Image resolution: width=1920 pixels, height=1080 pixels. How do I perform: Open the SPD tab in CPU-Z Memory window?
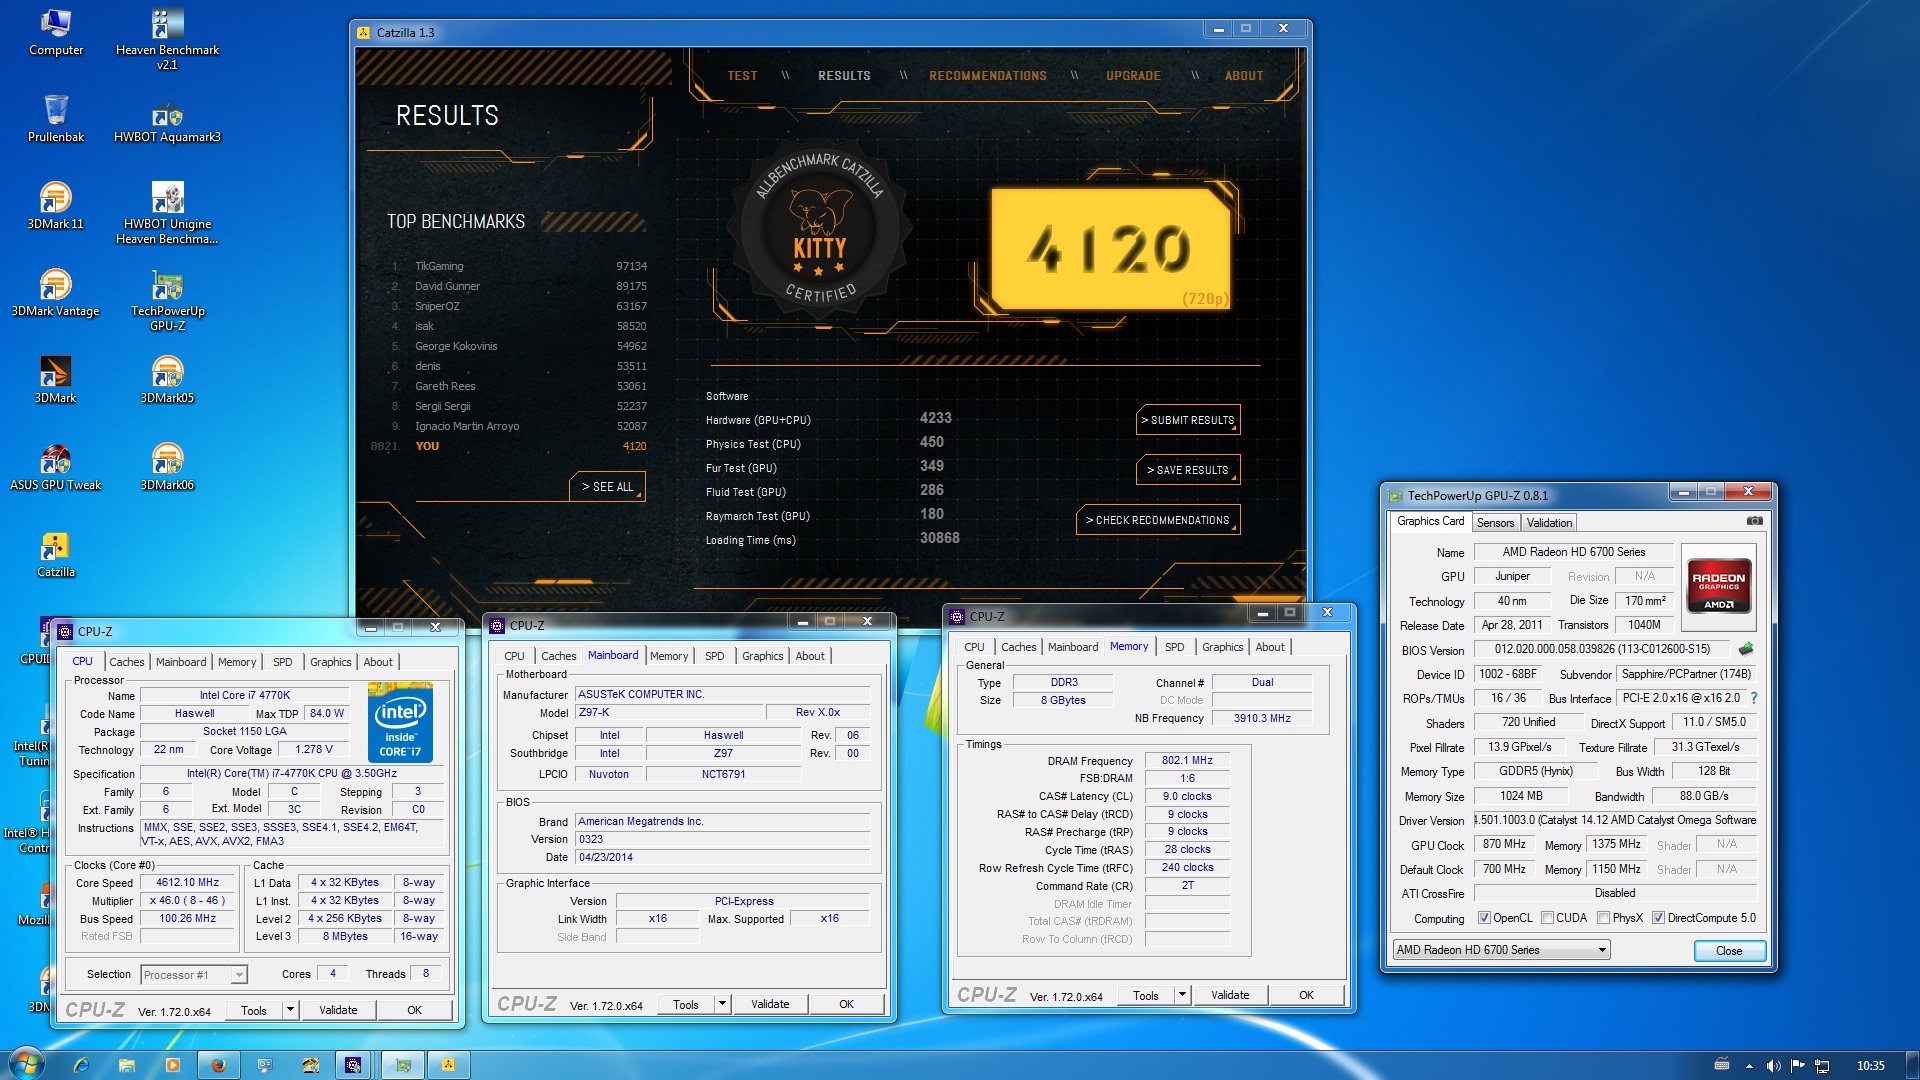click(1174, 647)
